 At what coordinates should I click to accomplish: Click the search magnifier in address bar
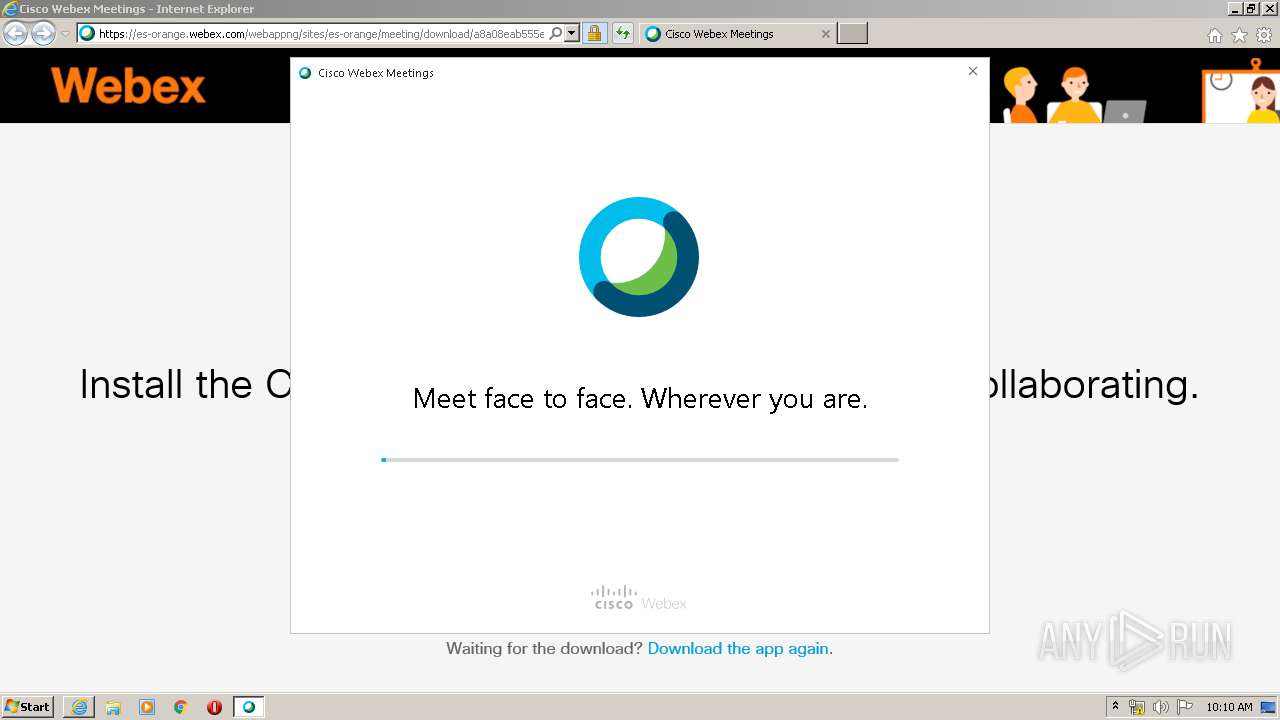click(x=556, y=33)
